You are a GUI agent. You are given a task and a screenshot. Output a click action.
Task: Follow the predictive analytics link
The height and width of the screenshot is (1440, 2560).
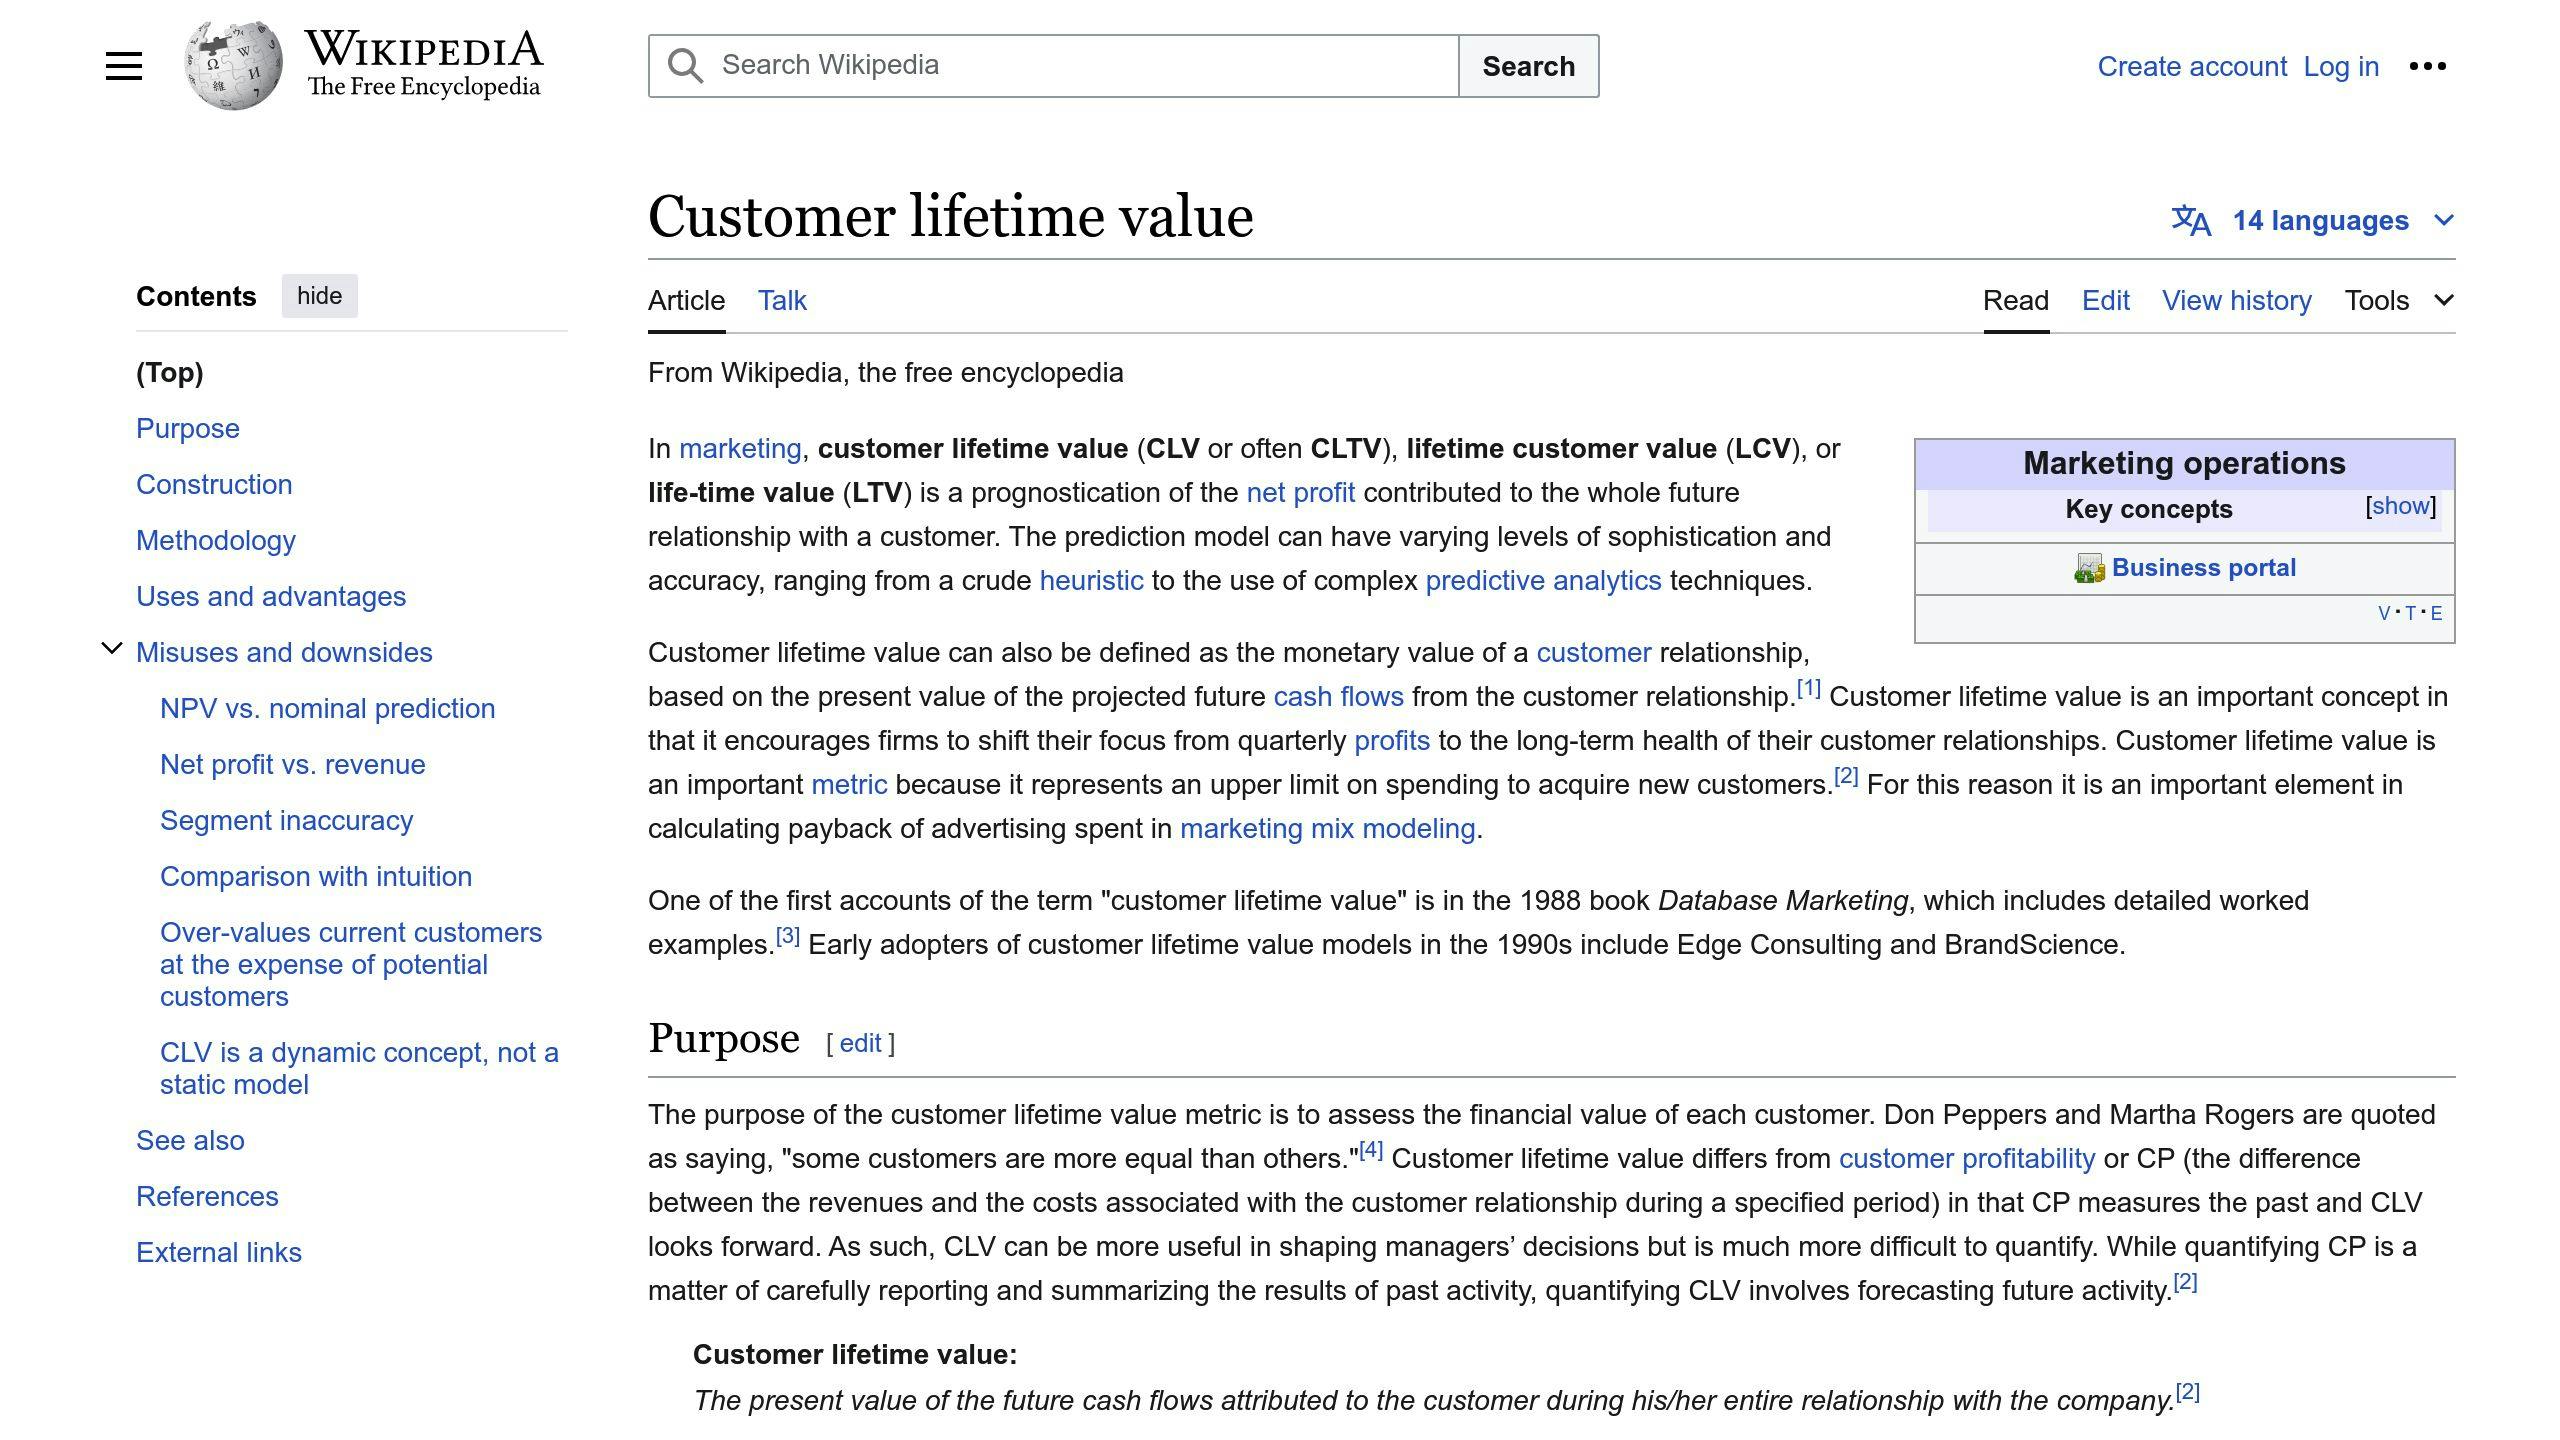pyautogui.click(x=1542, y=580)
